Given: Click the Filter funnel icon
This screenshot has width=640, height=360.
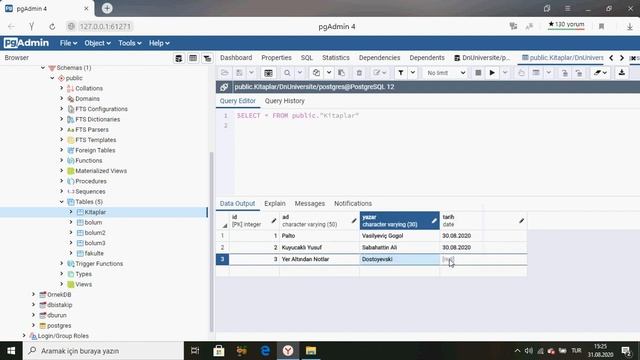Looking at the screenshot, I should 401,73.
